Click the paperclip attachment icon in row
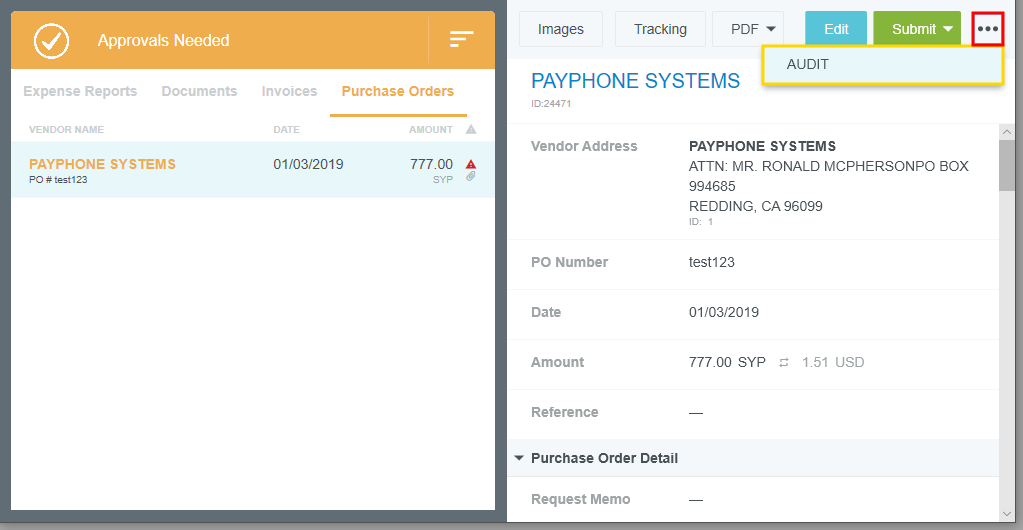The image size is (1023, 530). [x=471, y=177]
